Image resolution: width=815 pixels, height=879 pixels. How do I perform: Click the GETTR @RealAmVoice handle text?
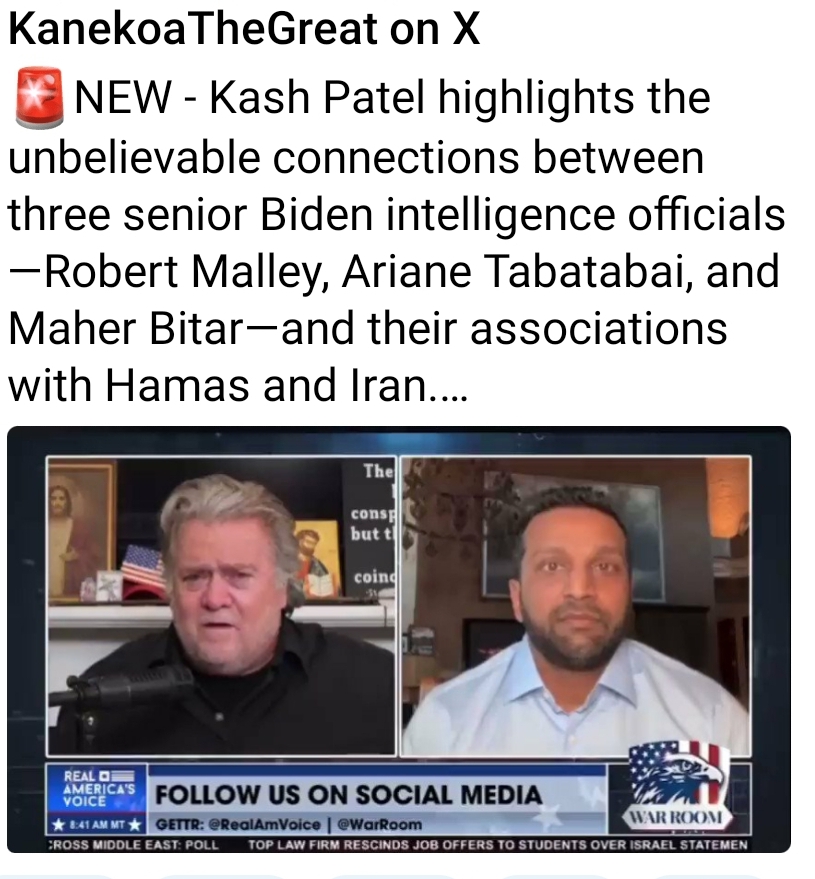(x=238, y=825)
